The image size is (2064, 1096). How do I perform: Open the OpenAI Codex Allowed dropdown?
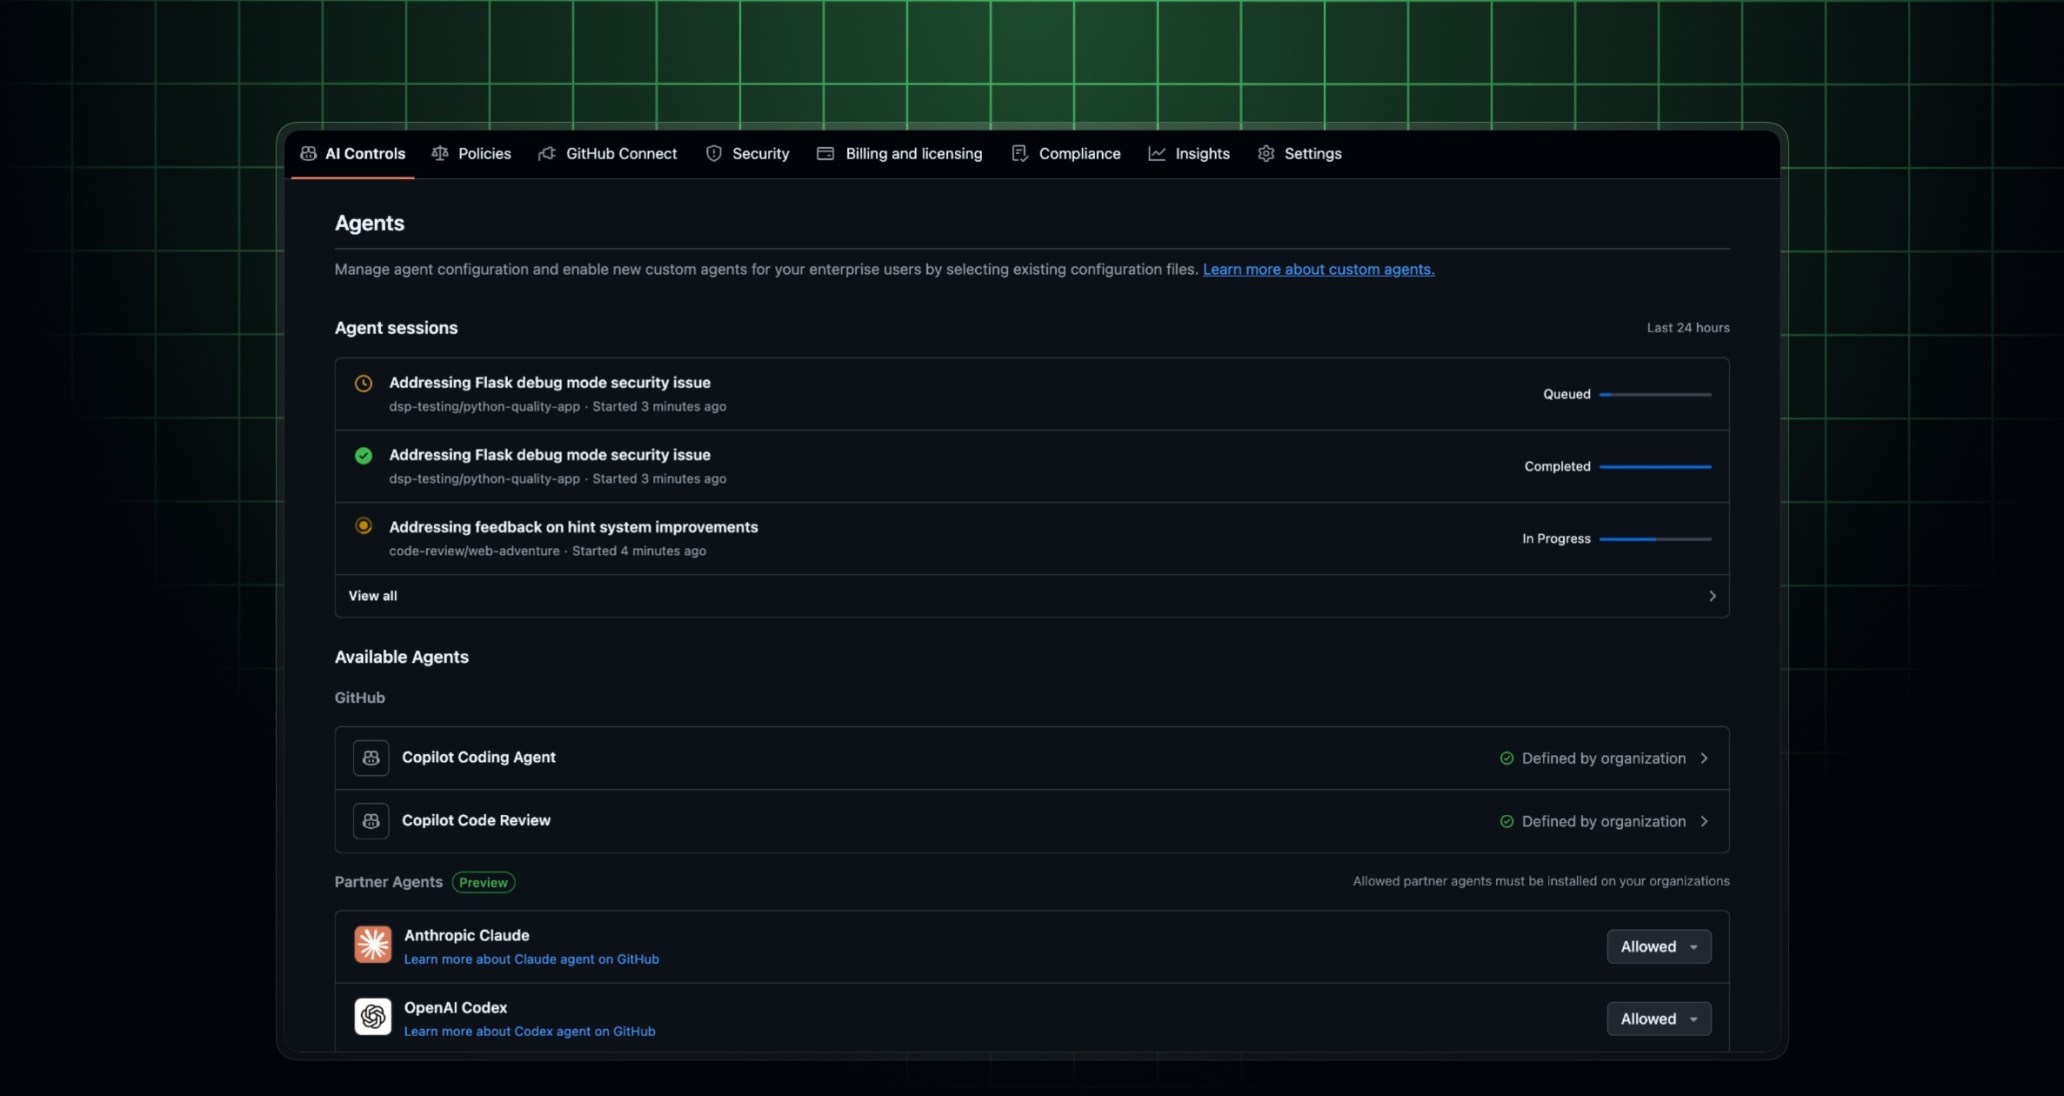[1658, 1019]
